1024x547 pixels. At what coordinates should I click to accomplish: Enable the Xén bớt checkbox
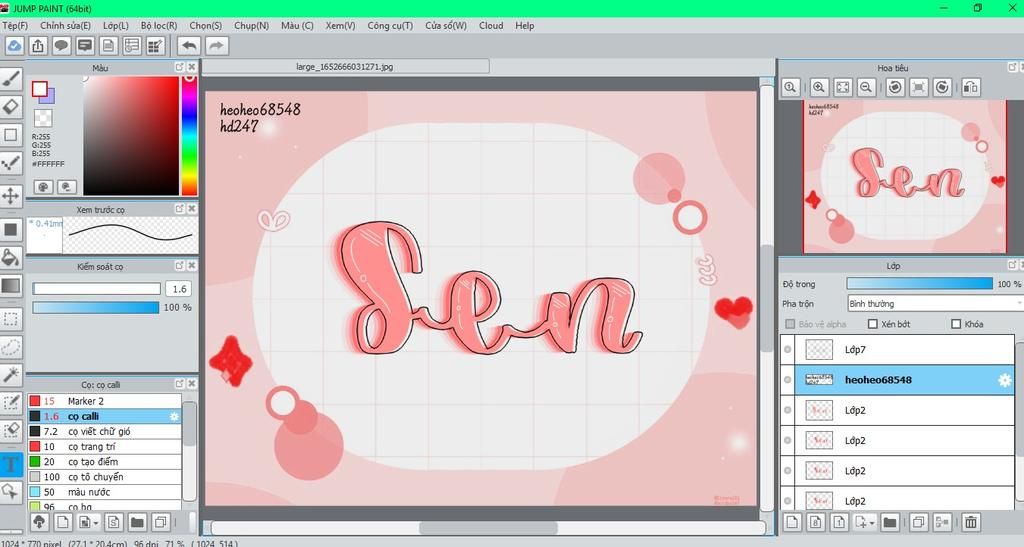tap(873, 324)
